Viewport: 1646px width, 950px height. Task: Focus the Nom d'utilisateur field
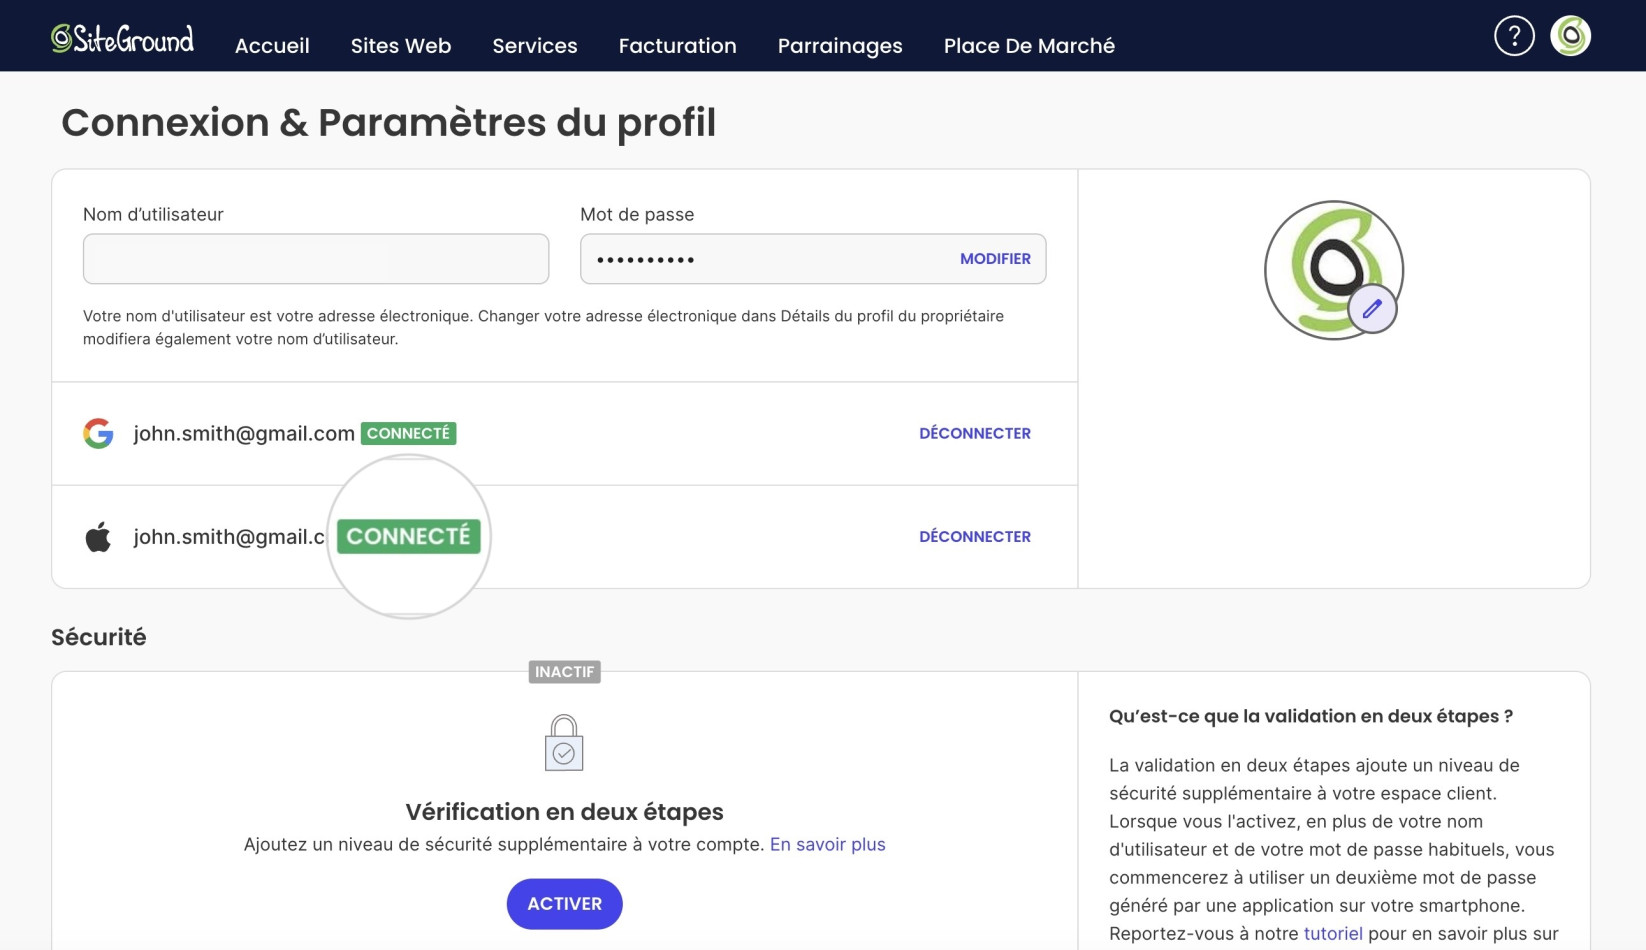coord(316,259)
